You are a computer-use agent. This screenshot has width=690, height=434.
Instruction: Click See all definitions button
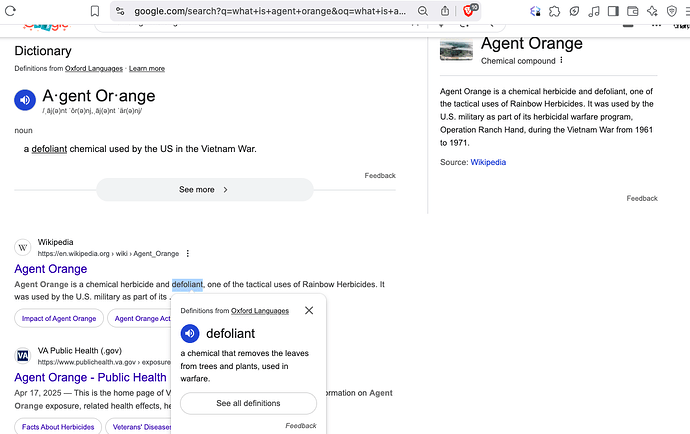(248, 403)
